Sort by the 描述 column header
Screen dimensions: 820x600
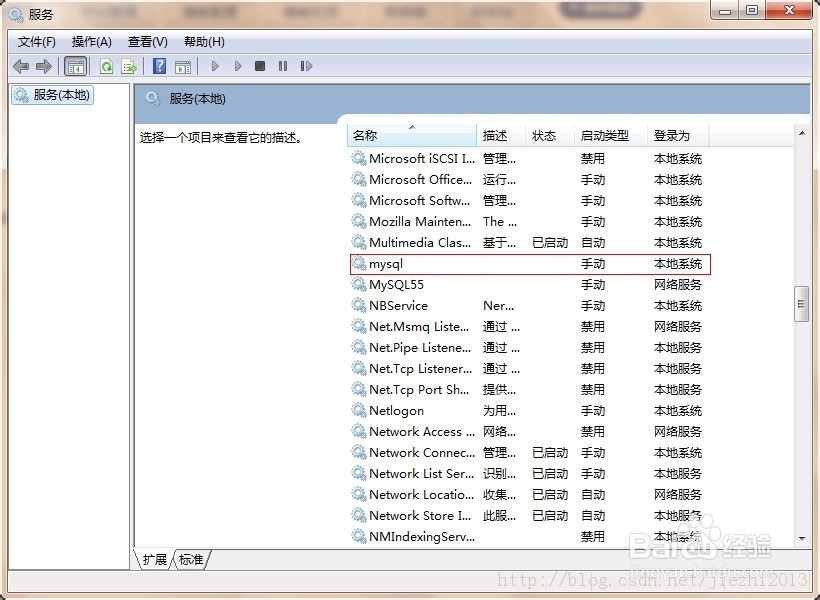(500, 135)
